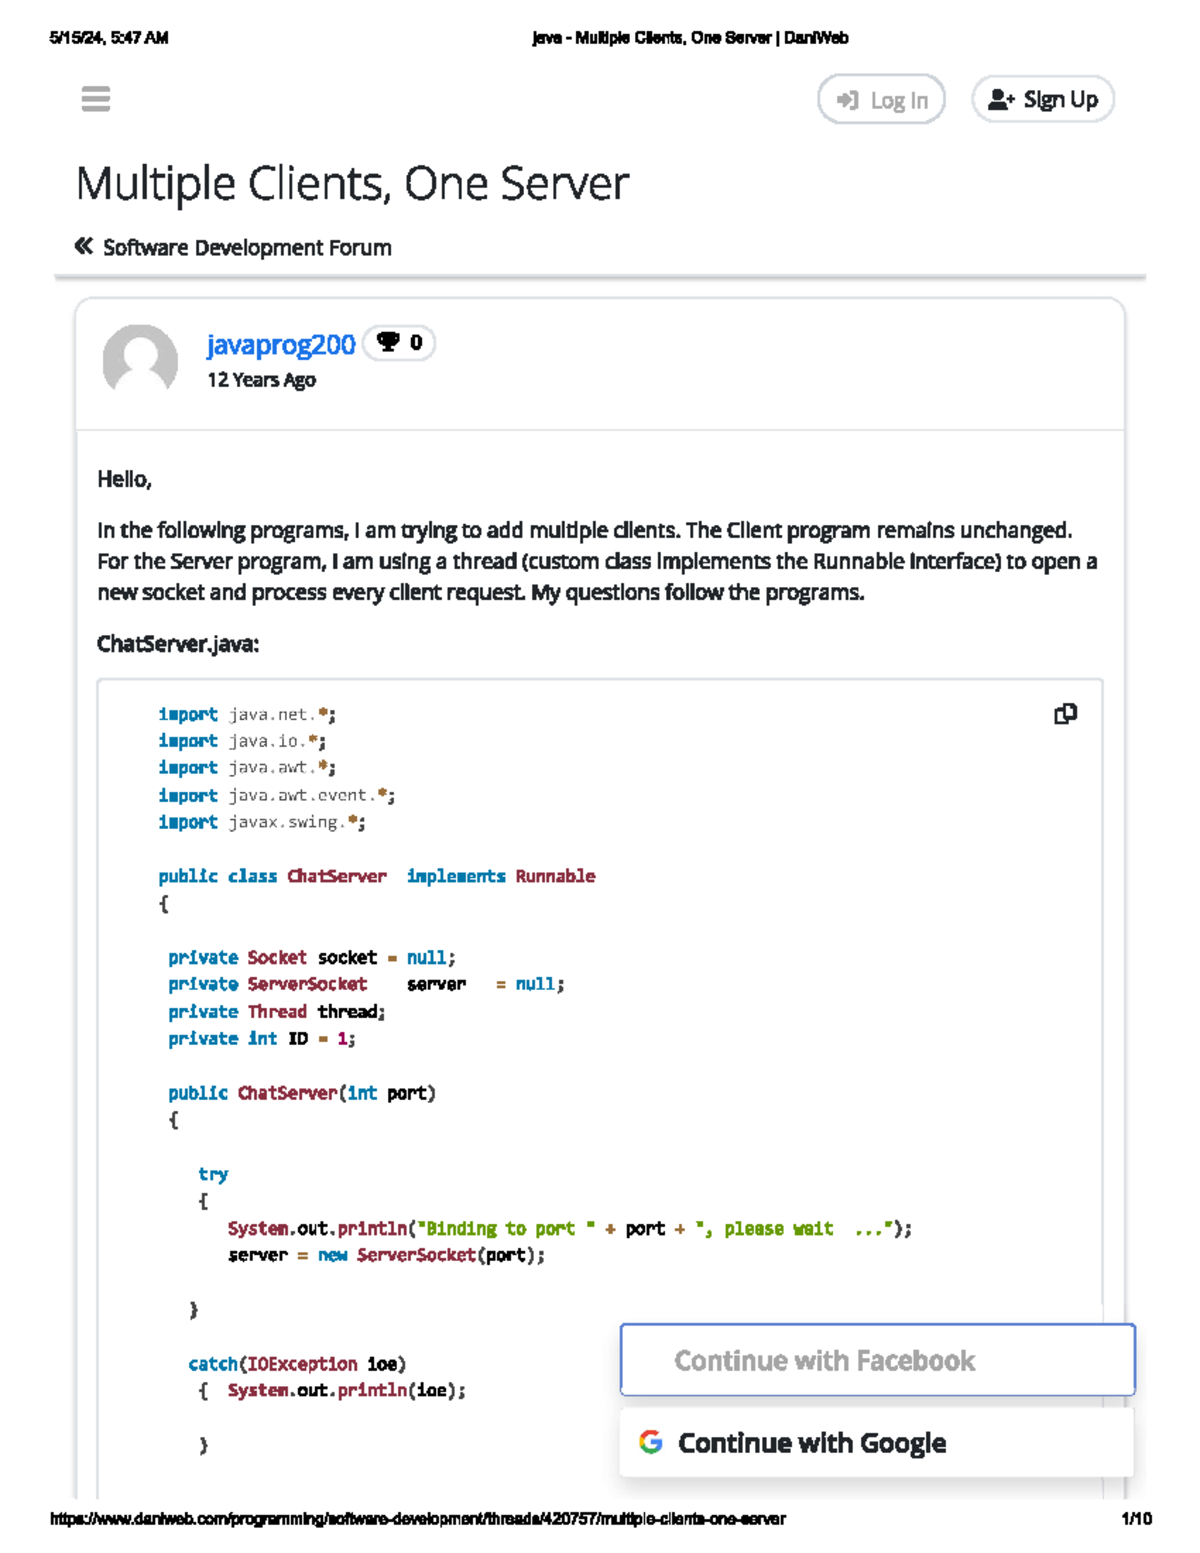Click the trophy reputation badge
The image size is (1200, 1553).
pyautogui.click(x=399, y=343)
